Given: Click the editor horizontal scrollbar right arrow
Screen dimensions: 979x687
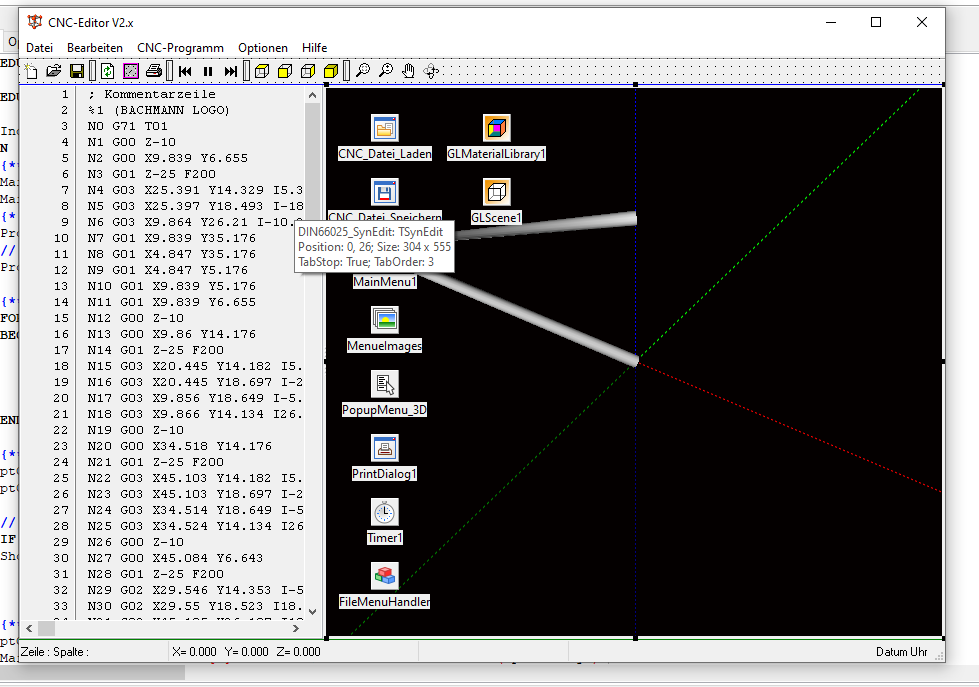Looking at the screenshot, I should [x=296, y=628].
